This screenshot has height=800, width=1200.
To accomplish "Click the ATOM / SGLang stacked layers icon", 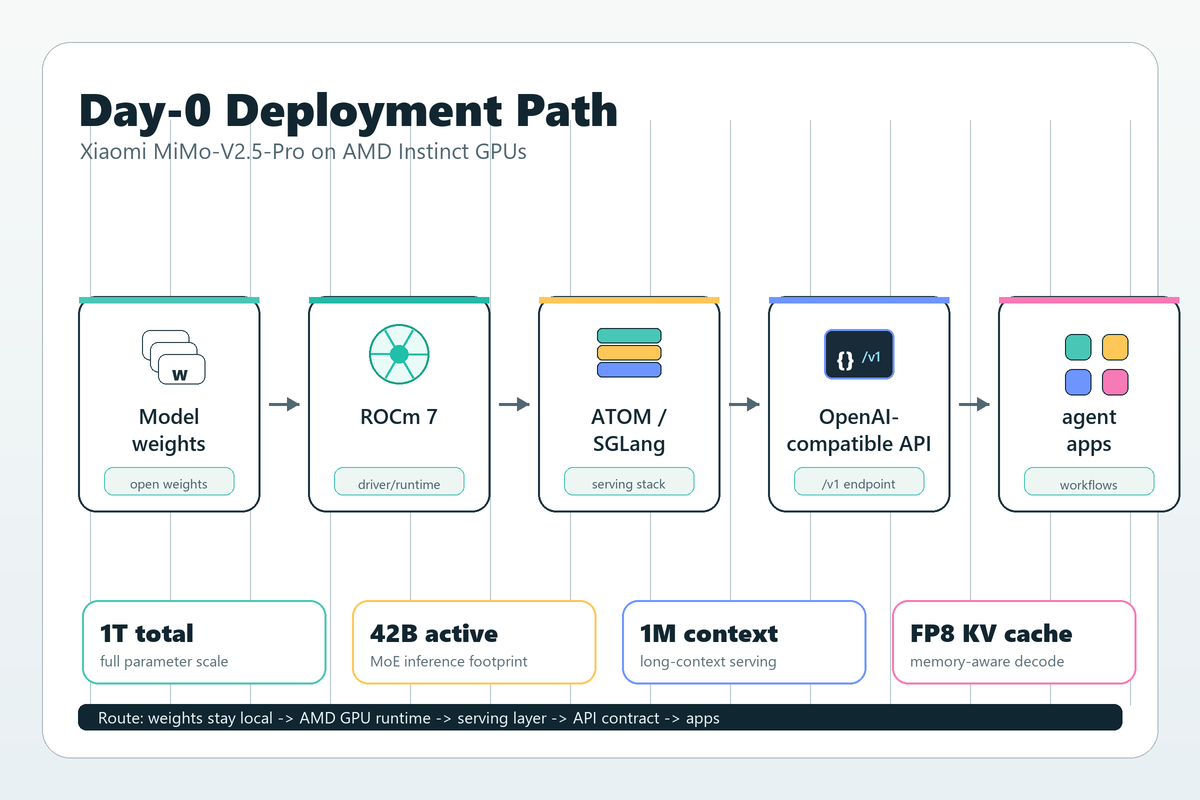I will tap(629, 353).
